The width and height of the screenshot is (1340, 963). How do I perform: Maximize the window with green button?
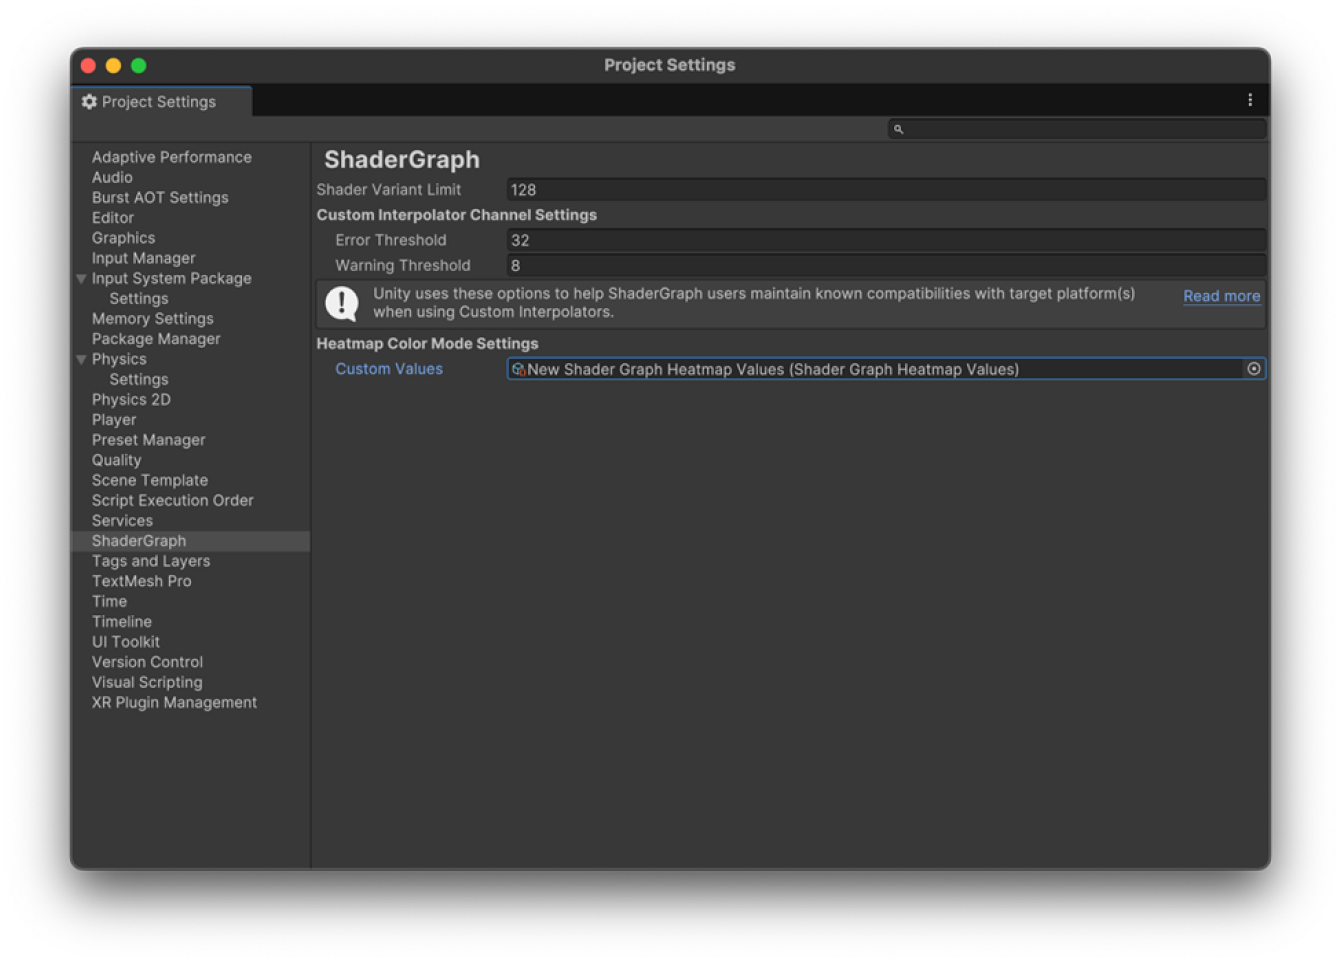tap(139, 65)
